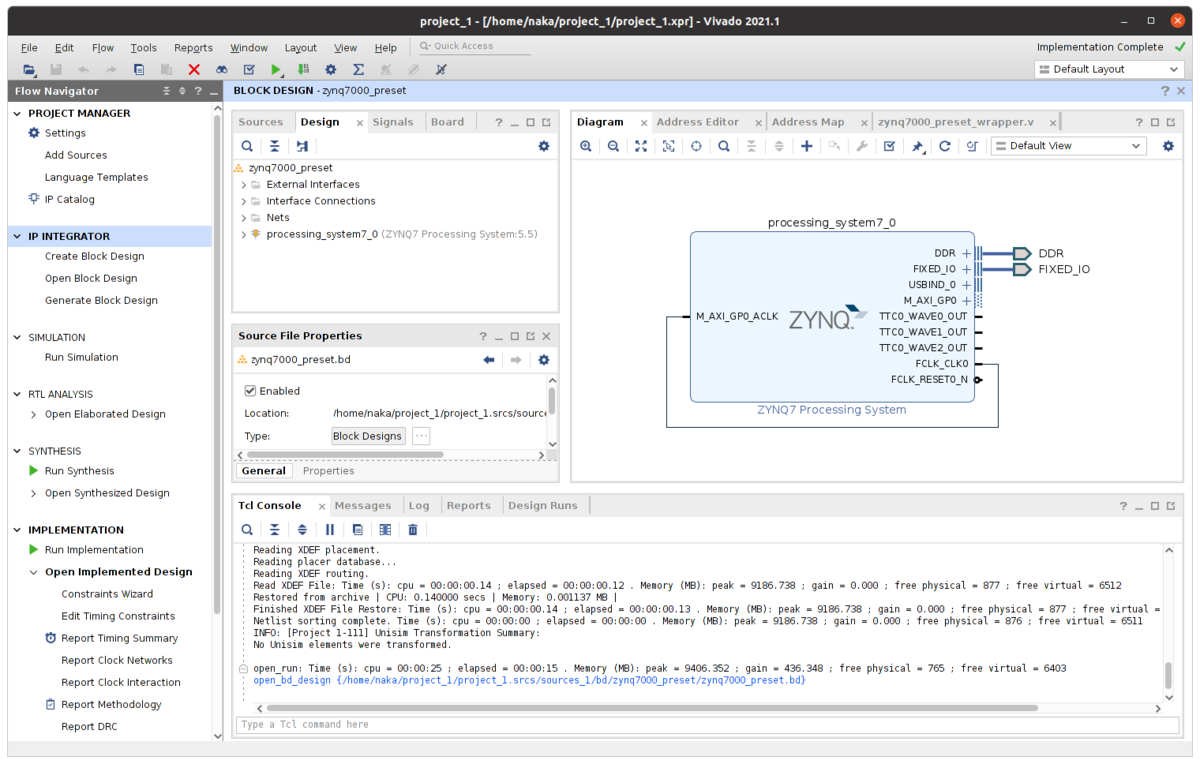Zoom in on the block diagram
The image size is (1200, 764).
(586, 146)
